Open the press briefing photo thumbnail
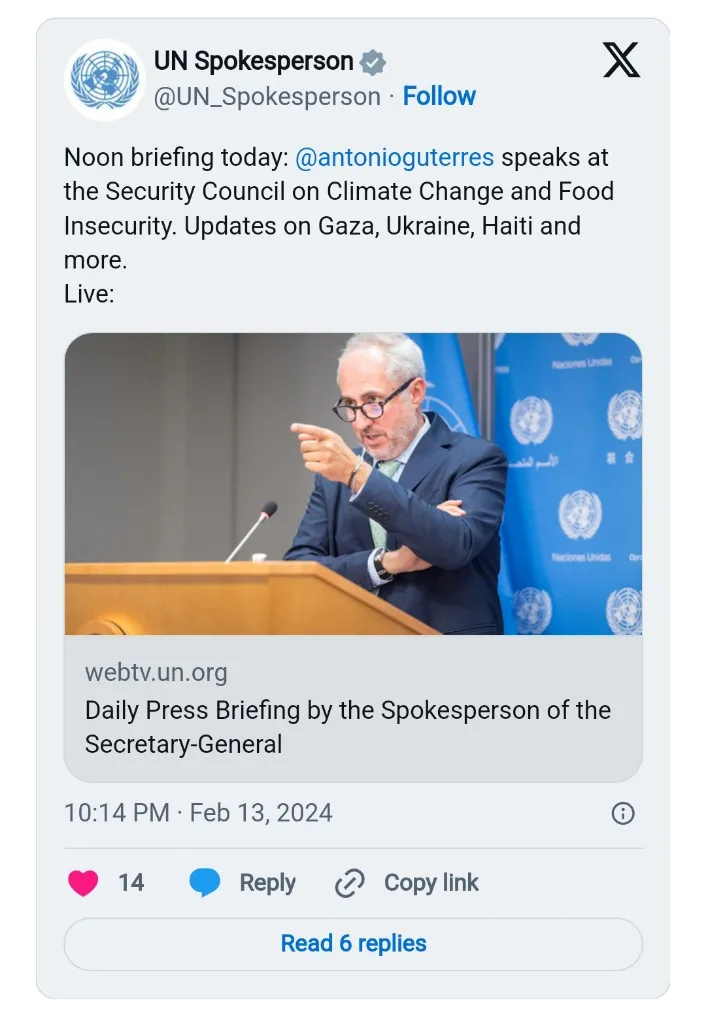Image resolution: width=706 pixels, height=1021 pixels. point(353,484)
